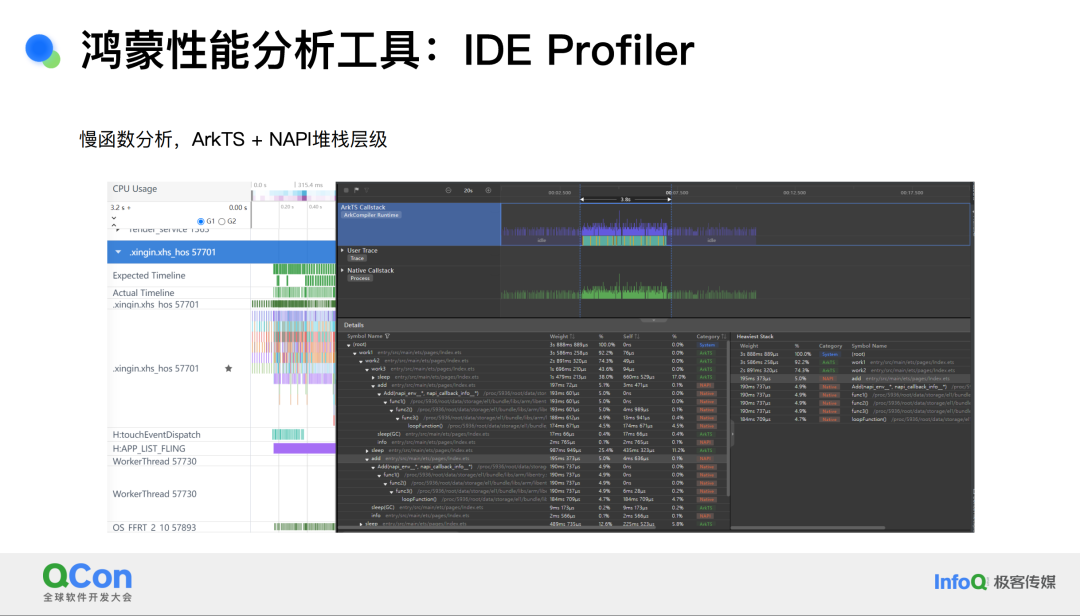This screenshot has height=616, width=1080.
Task: Click the 00:02.500 mark on the time ruler
Action: 559,193
